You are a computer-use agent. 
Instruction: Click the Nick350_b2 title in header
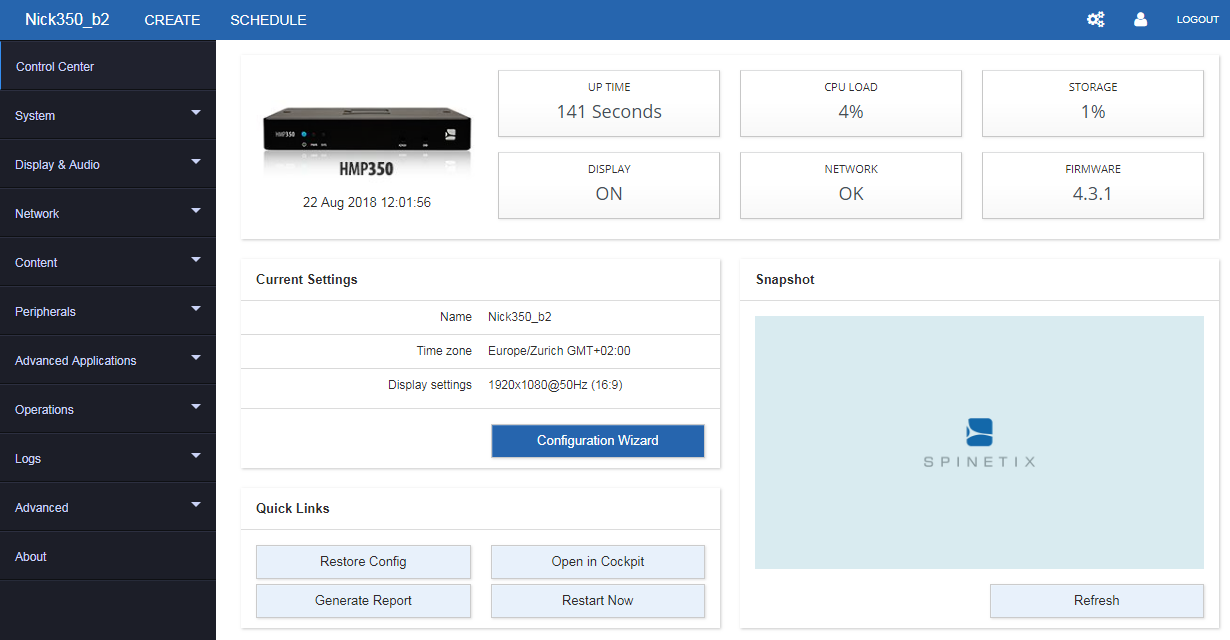point(67,20)
